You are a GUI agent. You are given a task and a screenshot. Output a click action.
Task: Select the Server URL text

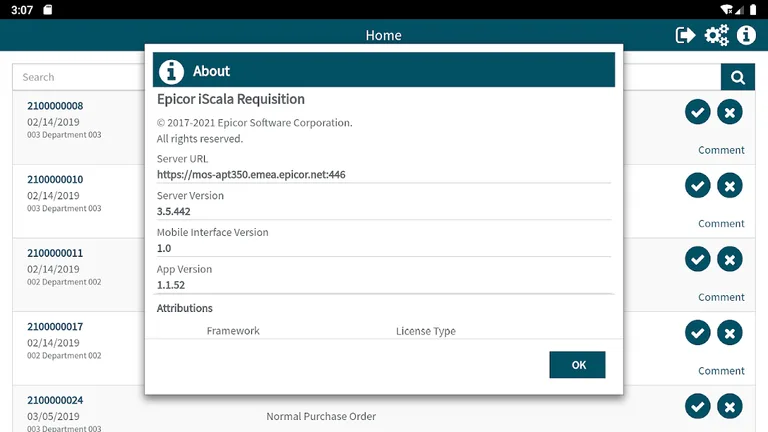[251, 174]
